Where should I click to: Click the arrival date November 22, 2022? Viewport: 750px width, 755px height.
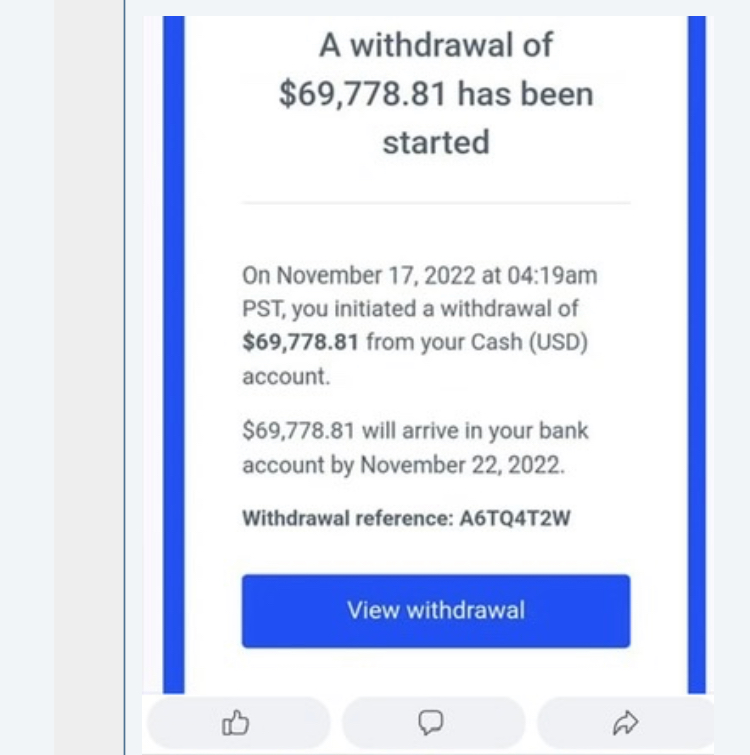tap(462, 465)
